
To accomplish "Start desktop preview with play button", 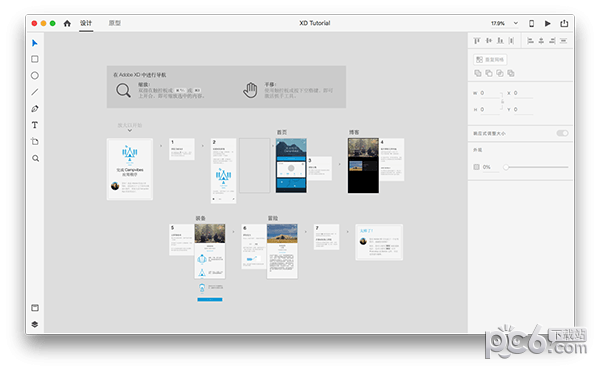I will tap(548, 23).
